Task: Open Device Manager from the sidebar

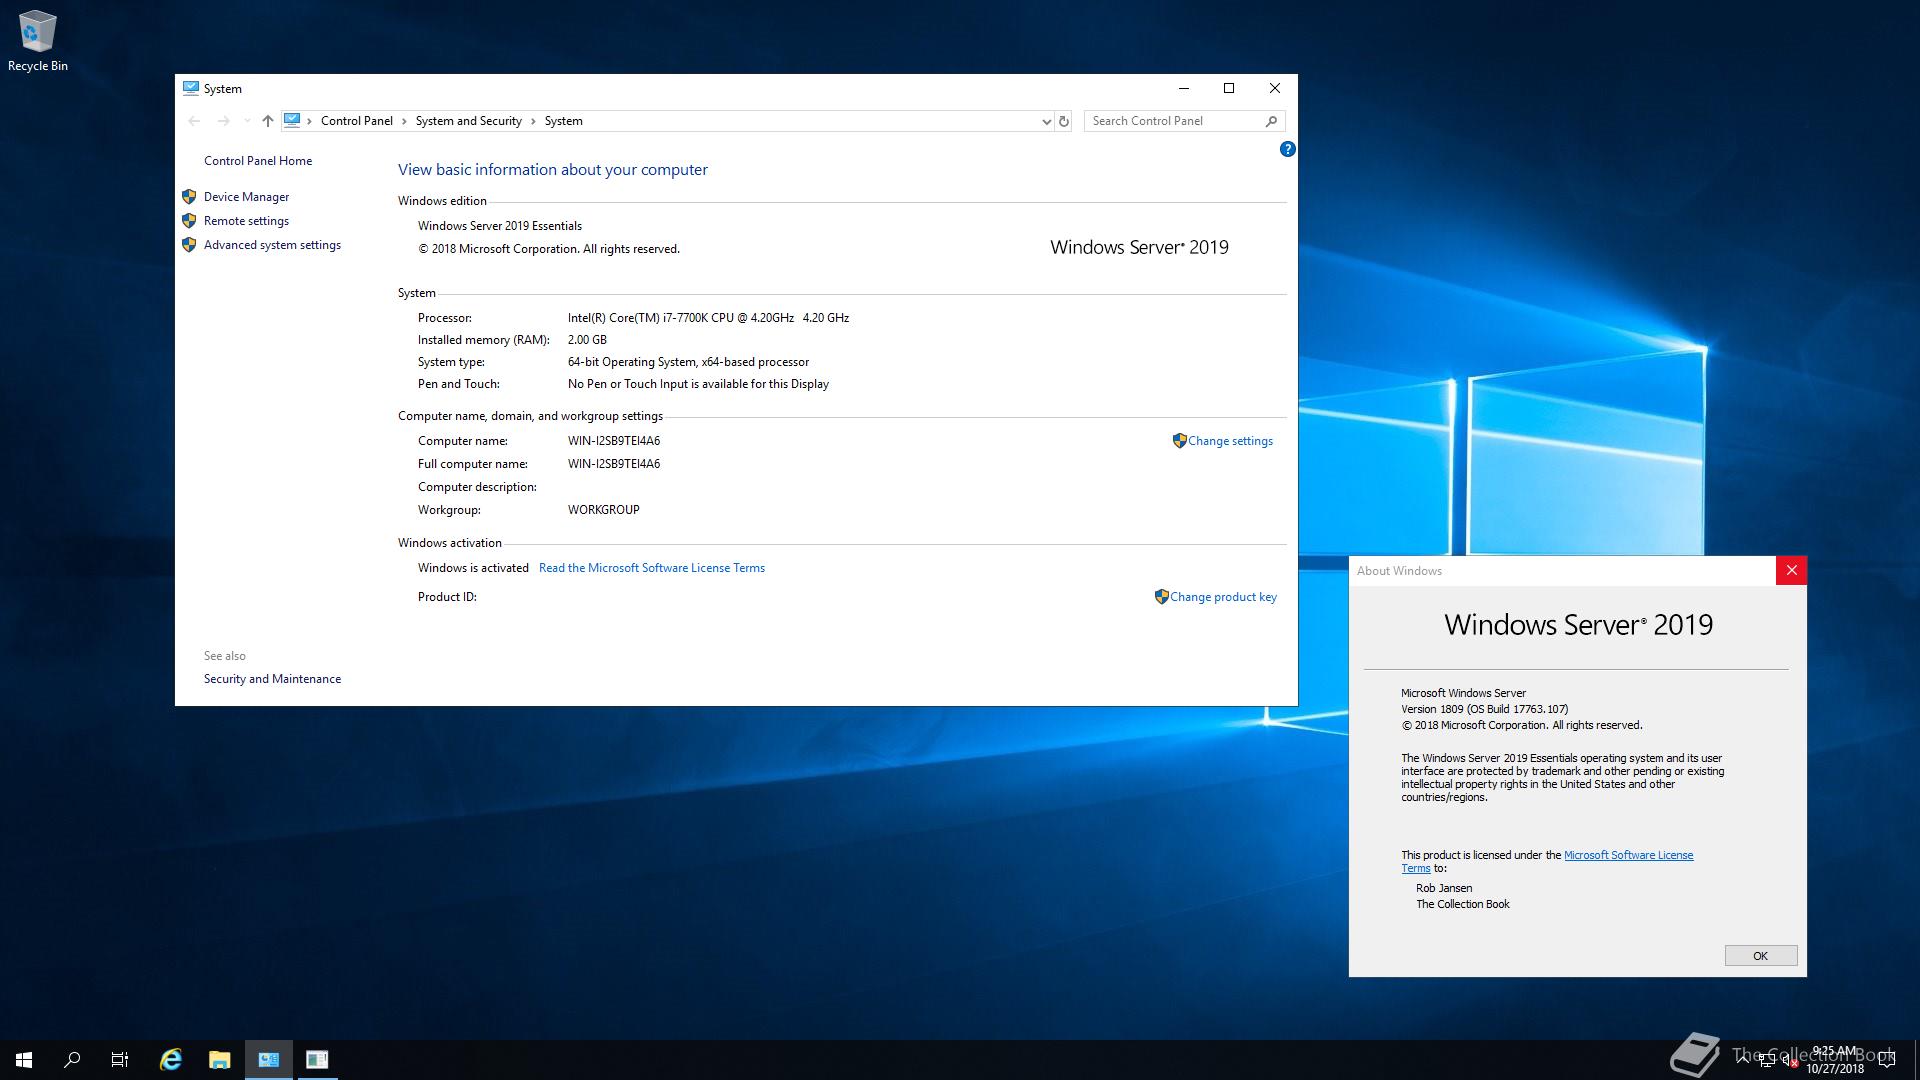Action: coord(246,197)
